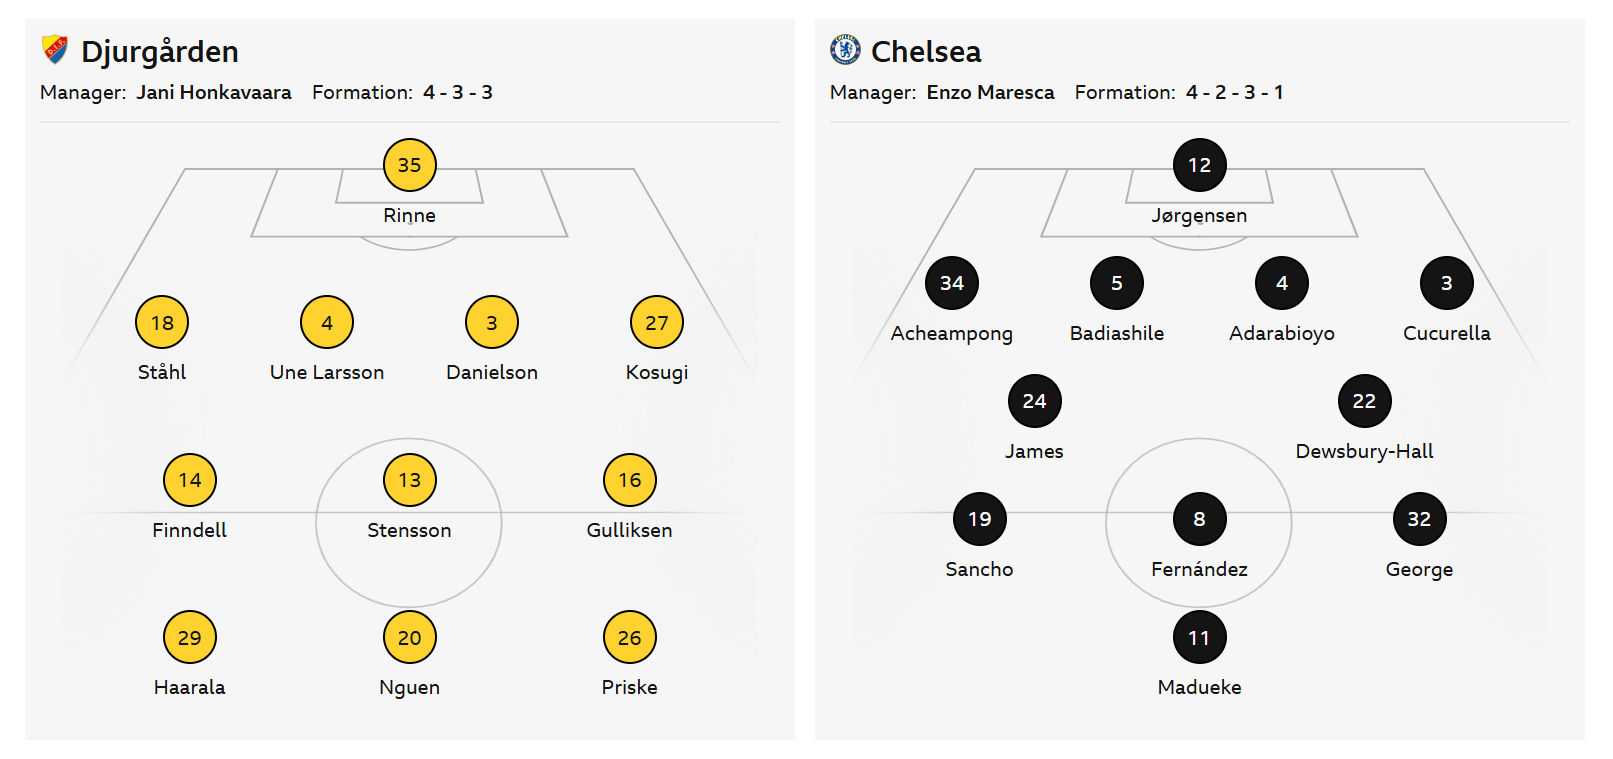Select number 20 Nguen player circle
Screen dimensions: 1613x759
[x=409, y=638]
